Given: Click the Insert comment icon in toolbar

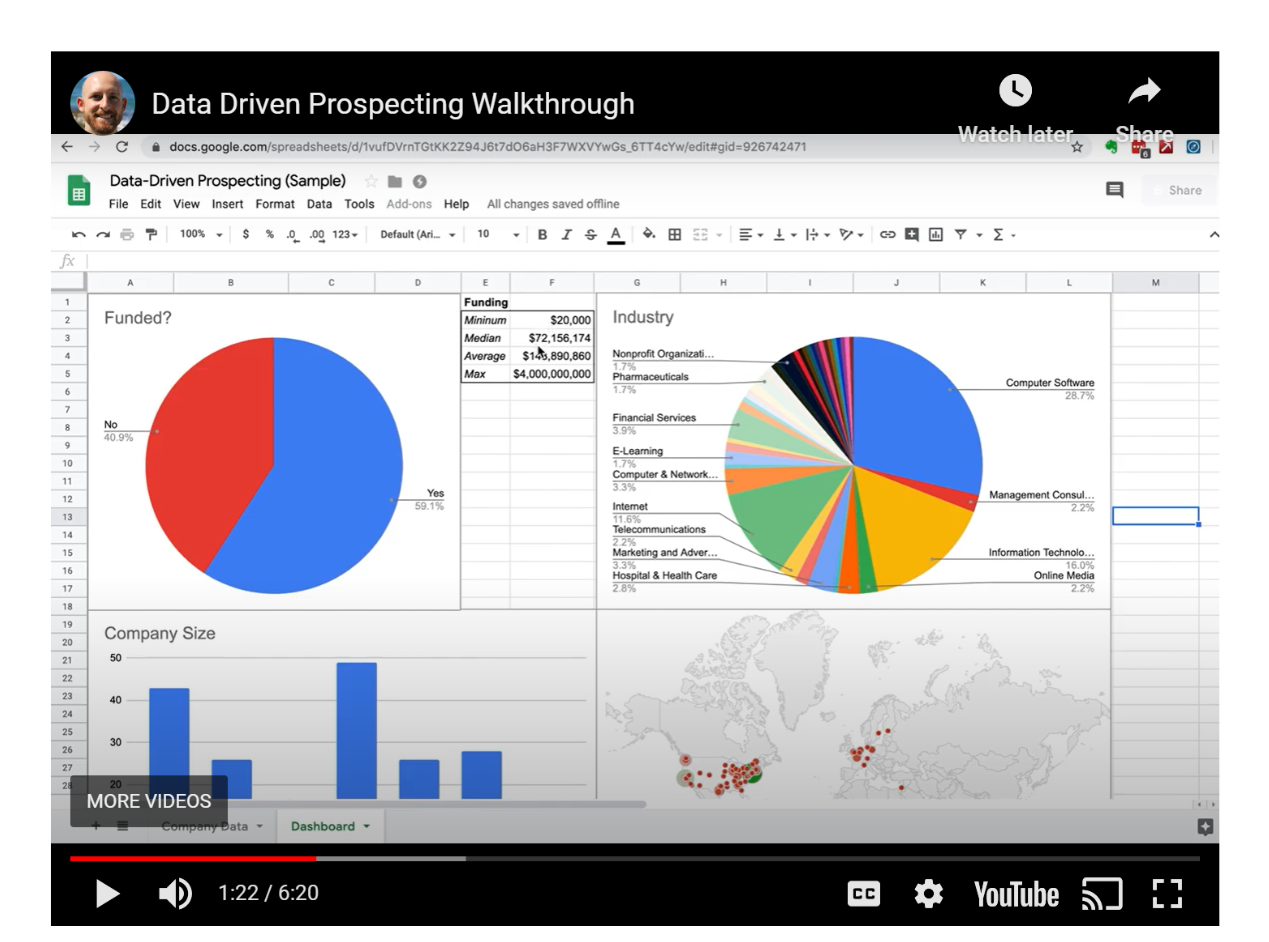Looking at the screenshot, I should (x=912, y=235).
